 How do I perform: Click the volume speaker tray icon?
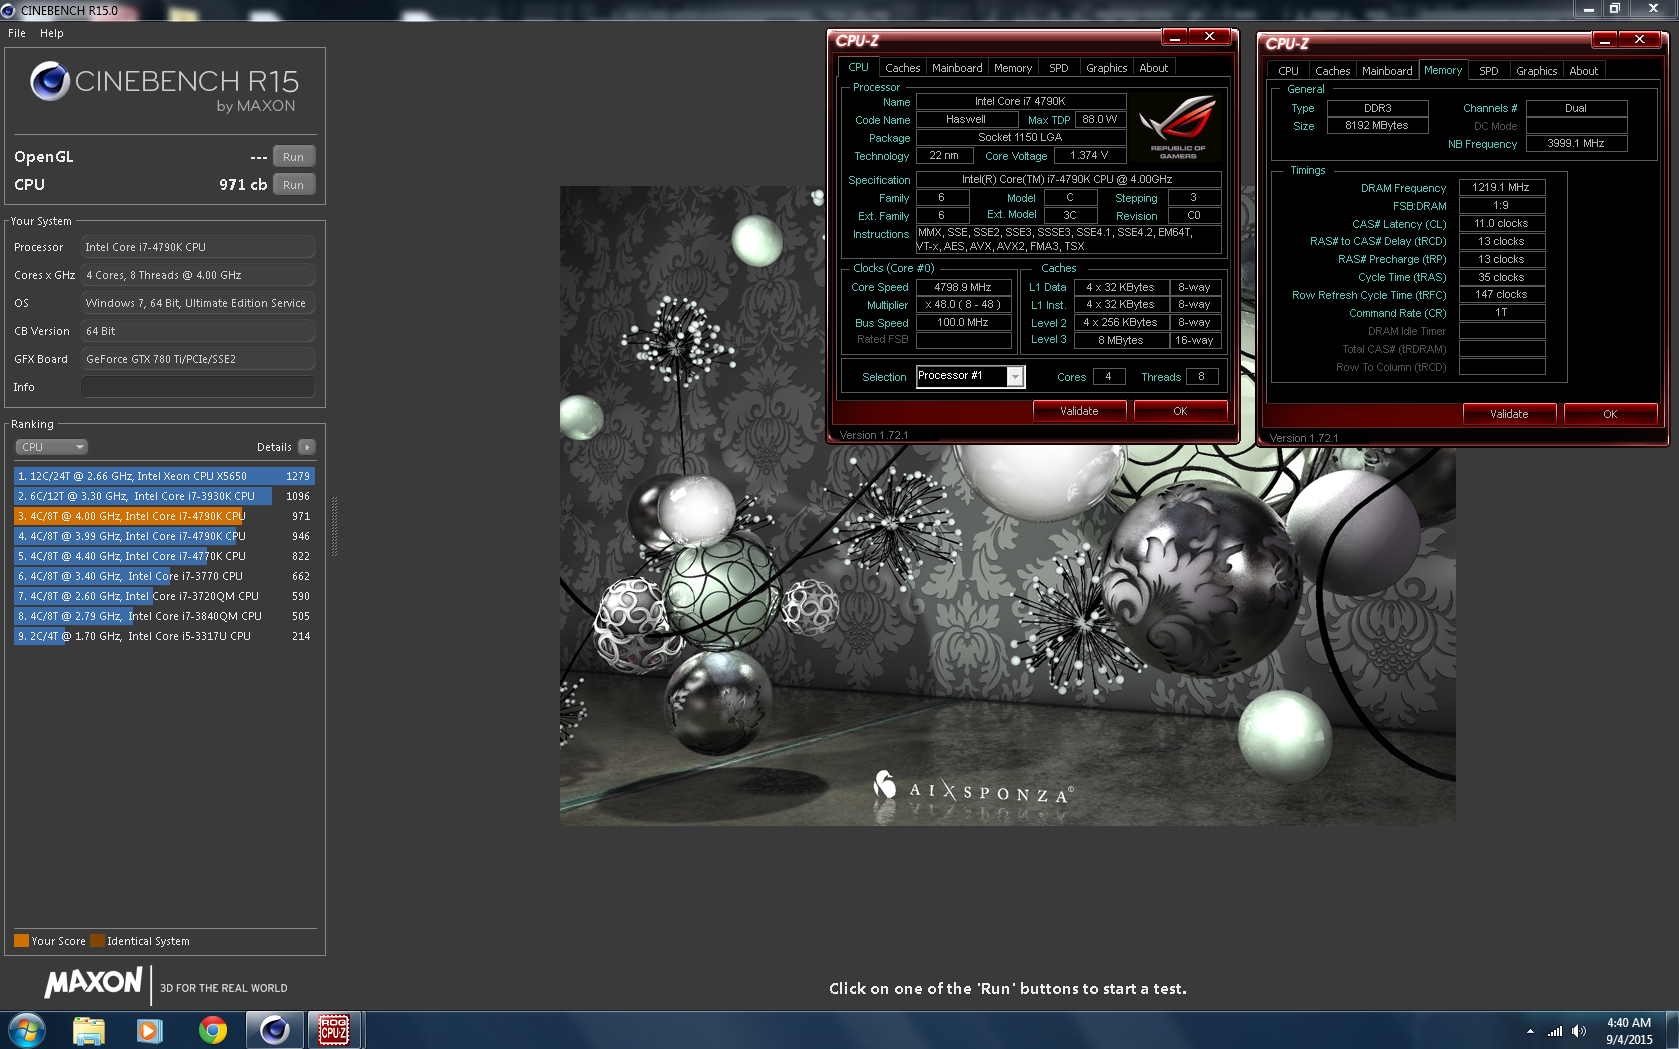(x=1579, y=1031)
